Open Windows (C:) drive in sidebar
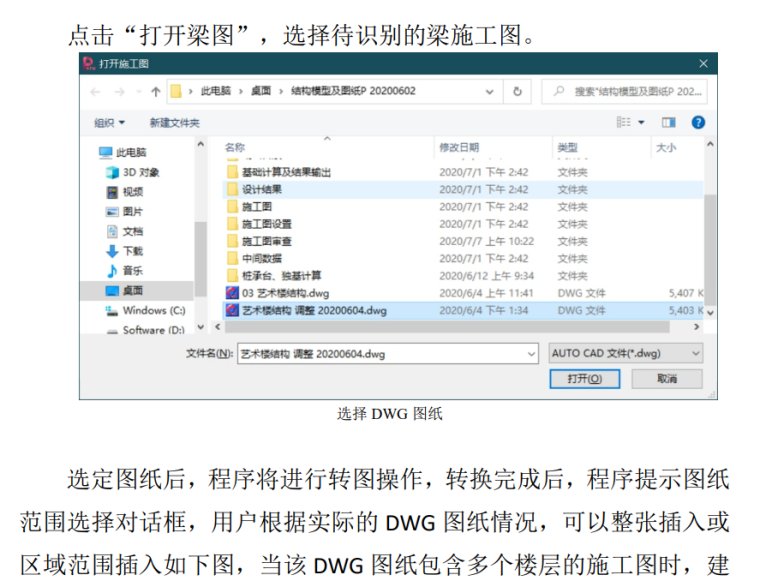Screen dimensions: 760x587 point(153,310)
